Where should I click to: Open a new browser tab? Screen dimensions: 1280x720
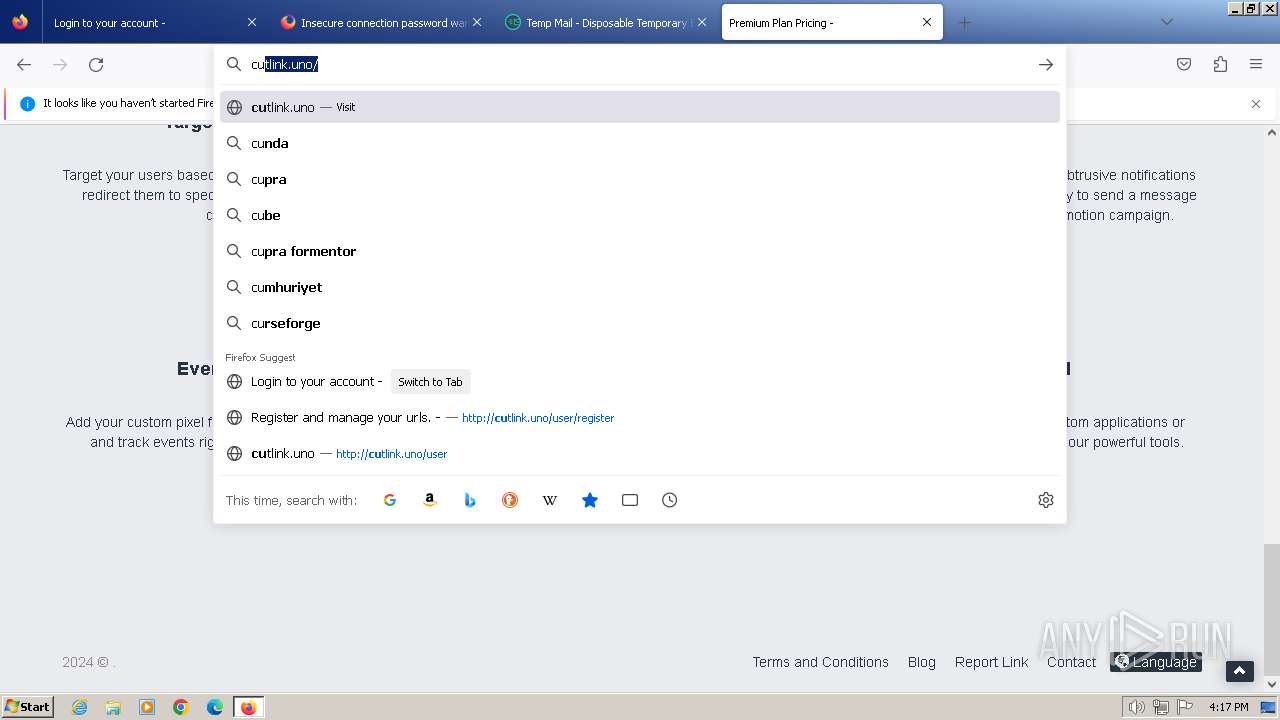964,22
